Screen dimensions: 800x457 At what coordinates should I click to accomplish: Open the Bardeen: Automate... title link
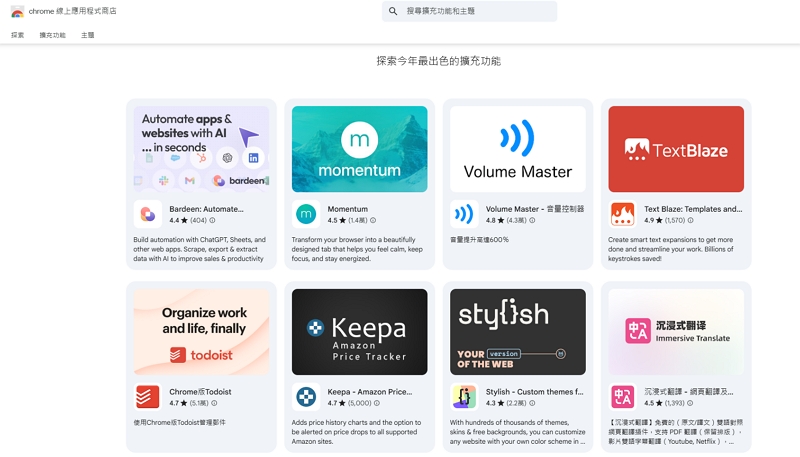206,209
